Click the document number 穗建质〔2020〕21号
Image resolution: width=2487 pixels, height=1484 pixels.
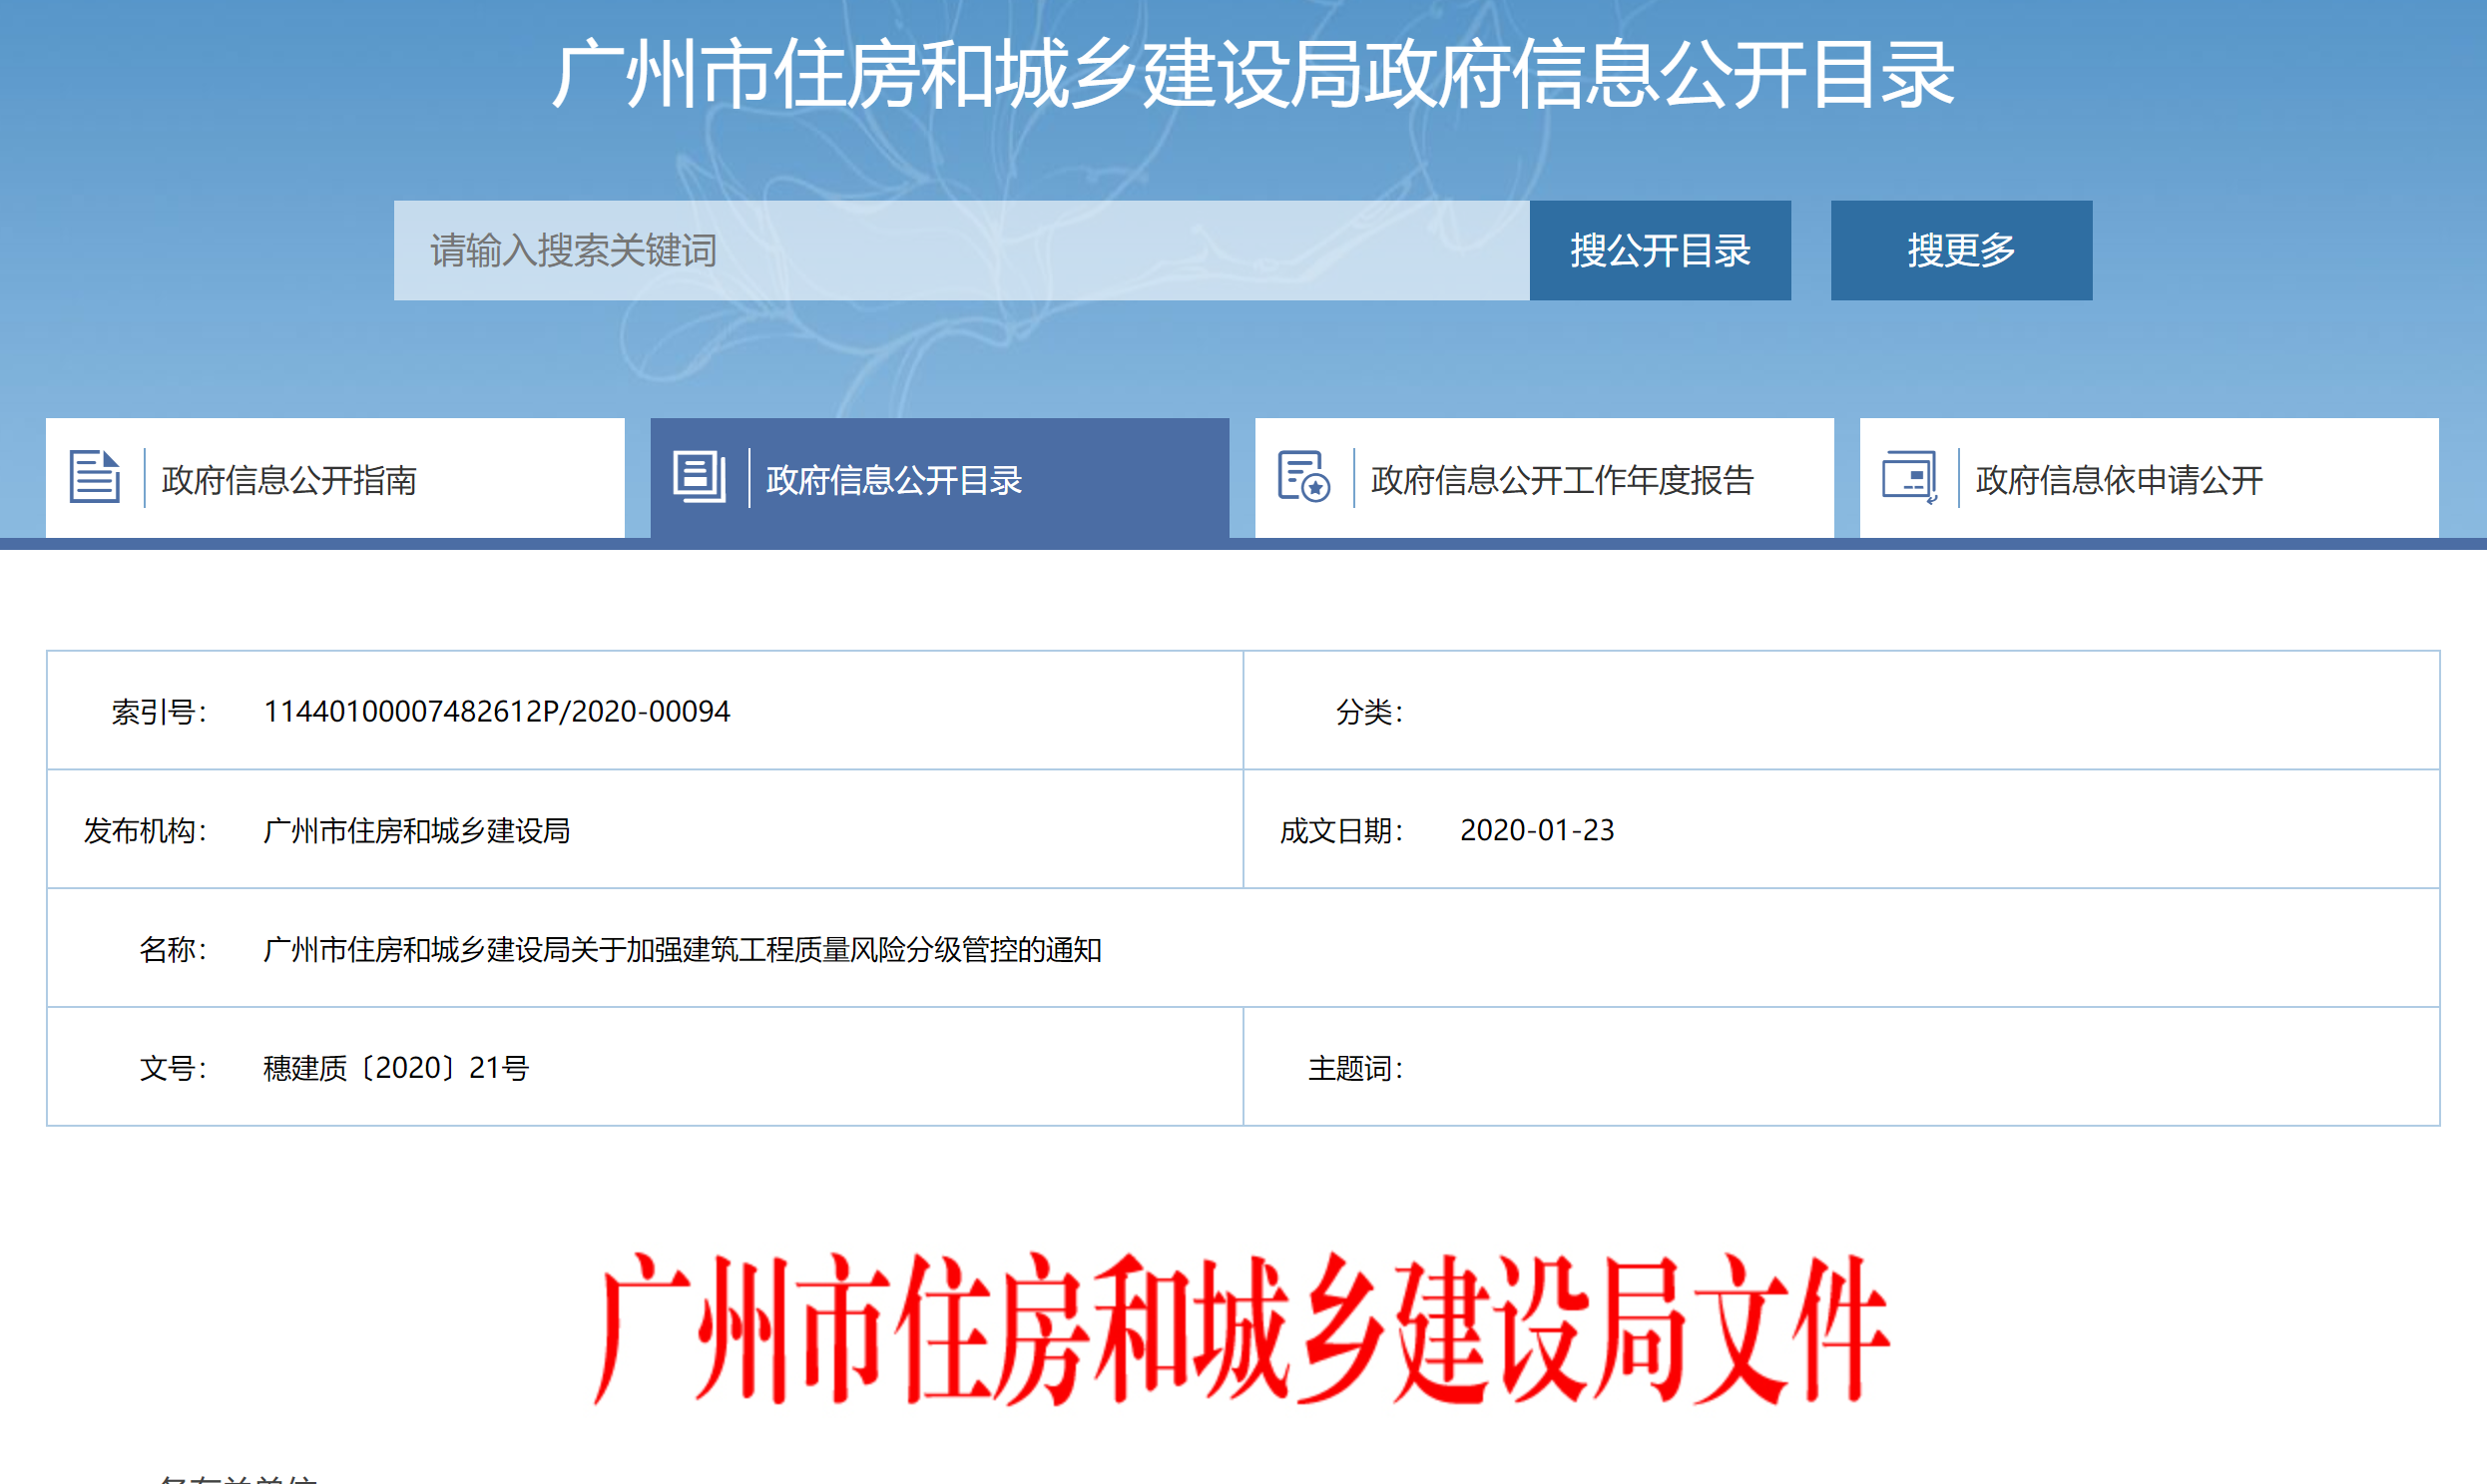click(x=396, y=1069)
